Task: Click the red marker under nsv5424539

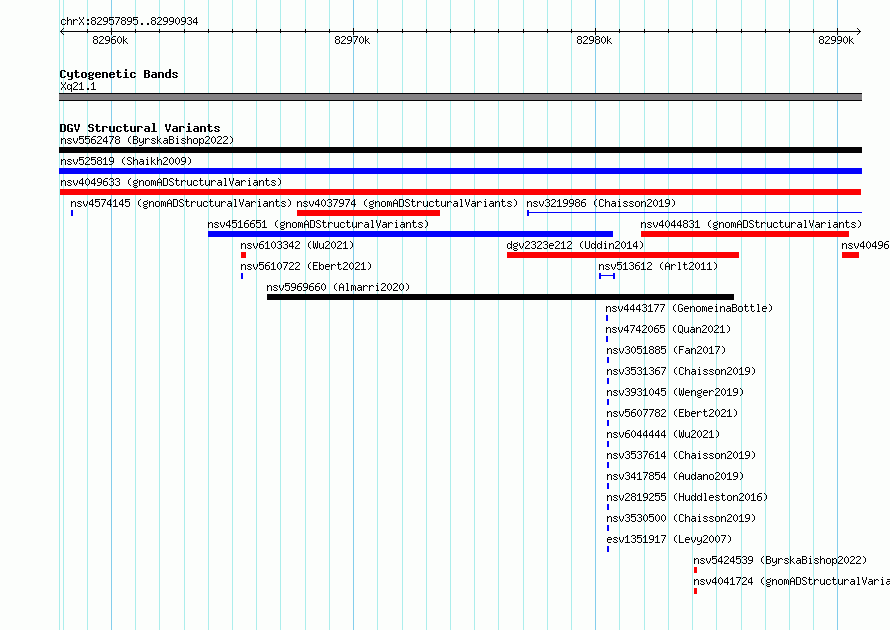Action: point(695,570)
